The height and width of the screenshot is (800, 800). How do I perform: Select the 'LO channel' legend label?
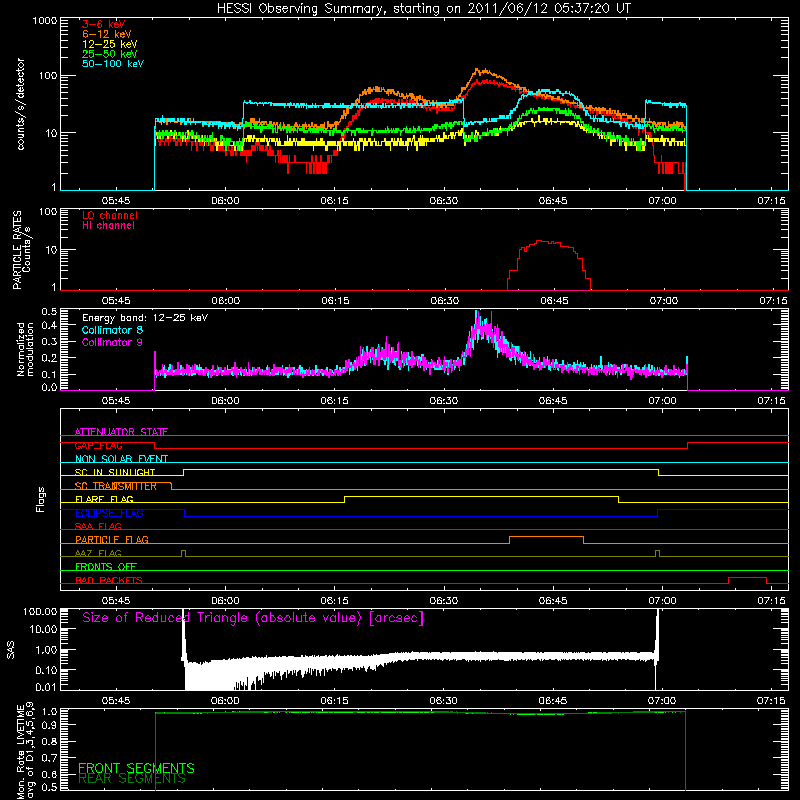click(110, 215)
